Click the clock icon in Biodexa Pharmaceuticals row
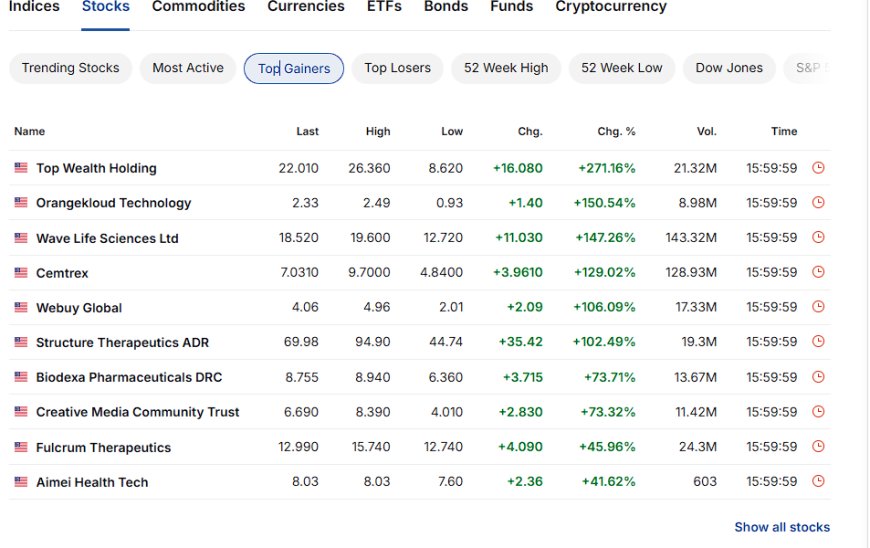The height and width of the screenshot is (548, 870). 818,377
